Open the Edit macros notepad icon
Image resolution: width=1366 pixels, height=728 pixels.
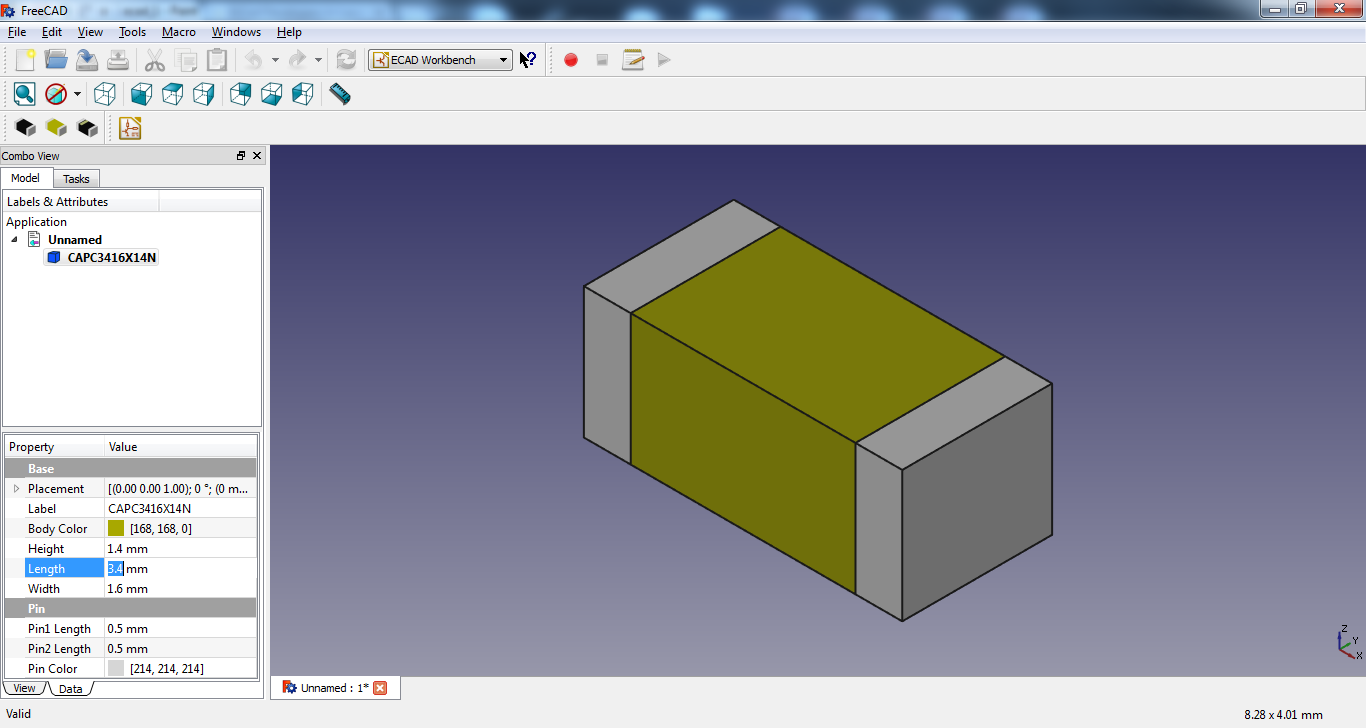pyautogui.click(x=632, y=60)
